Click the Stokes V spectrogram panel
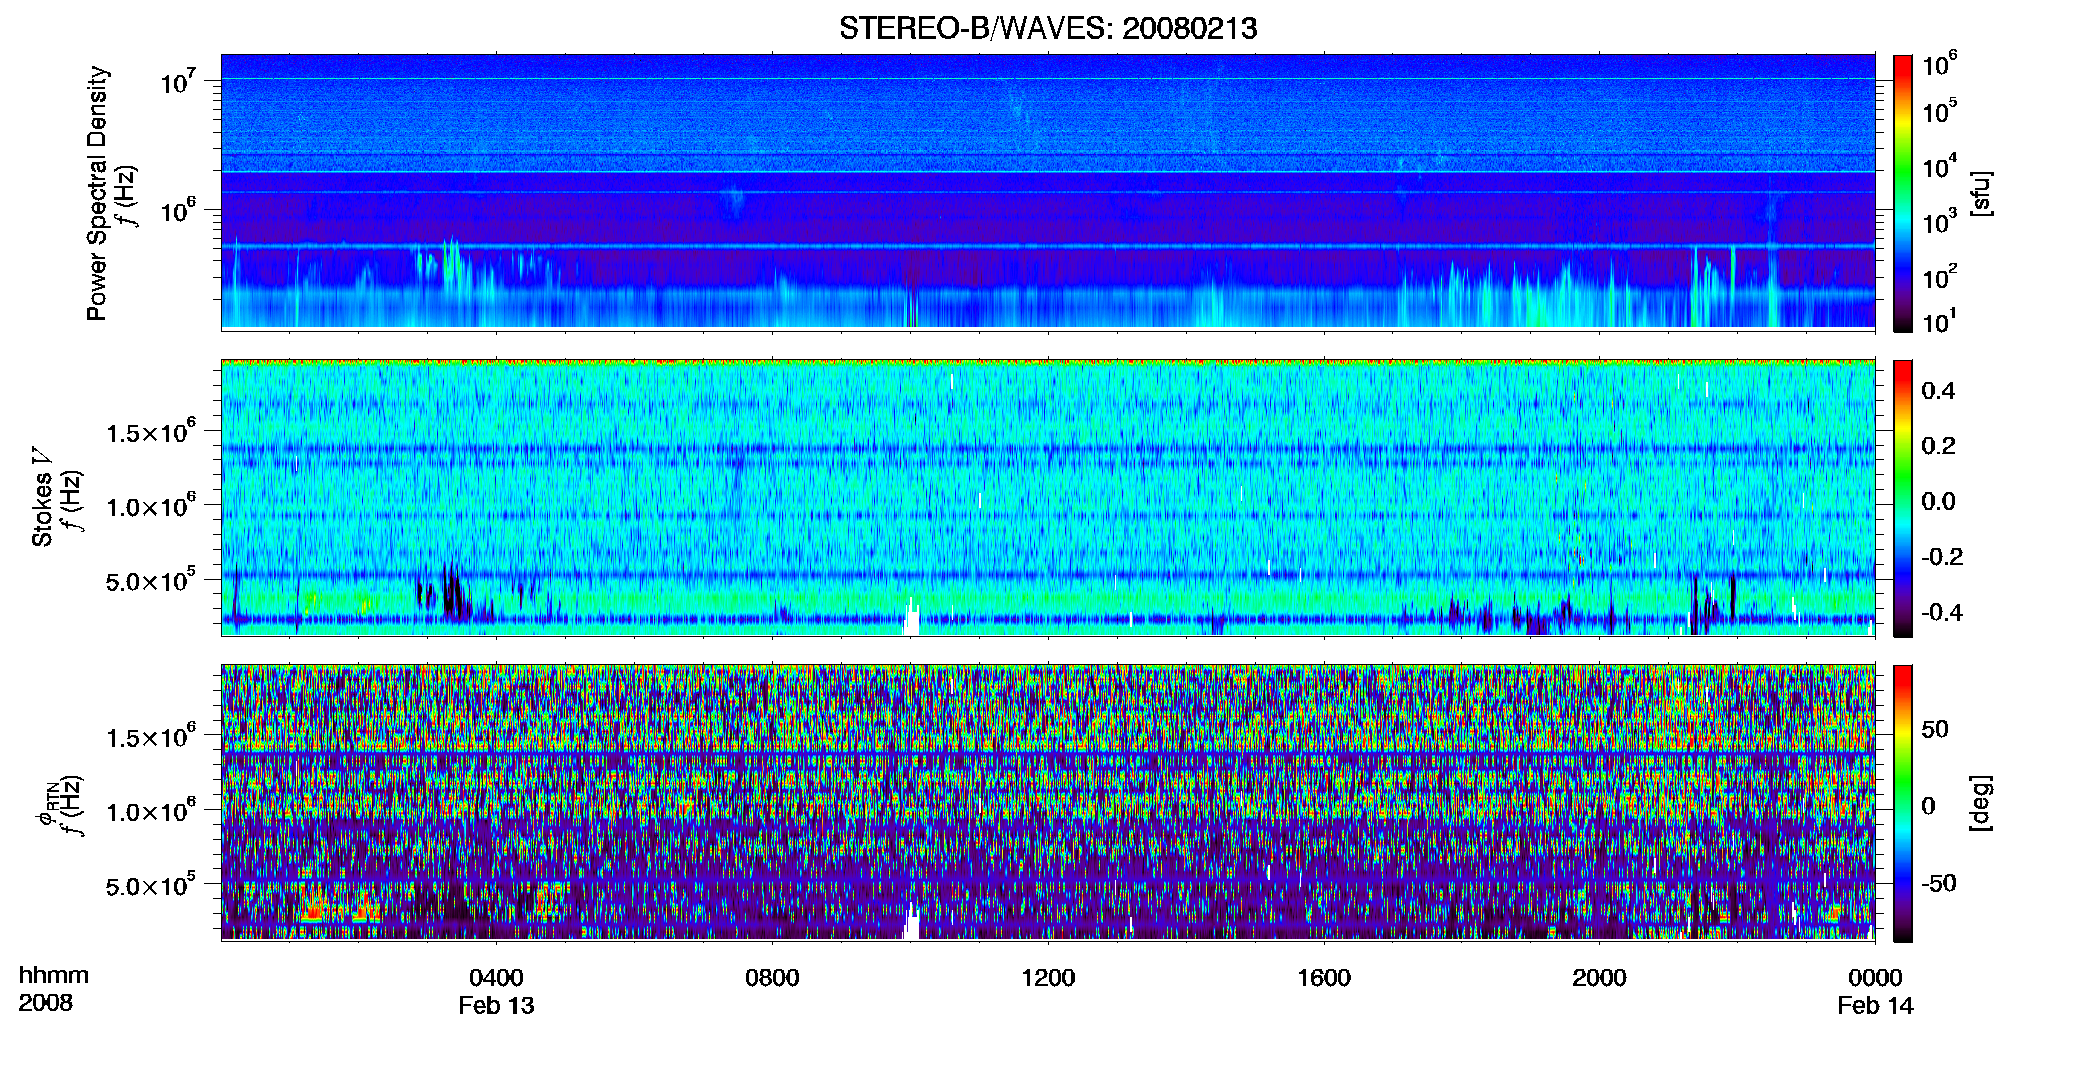 click(1048, 498)
